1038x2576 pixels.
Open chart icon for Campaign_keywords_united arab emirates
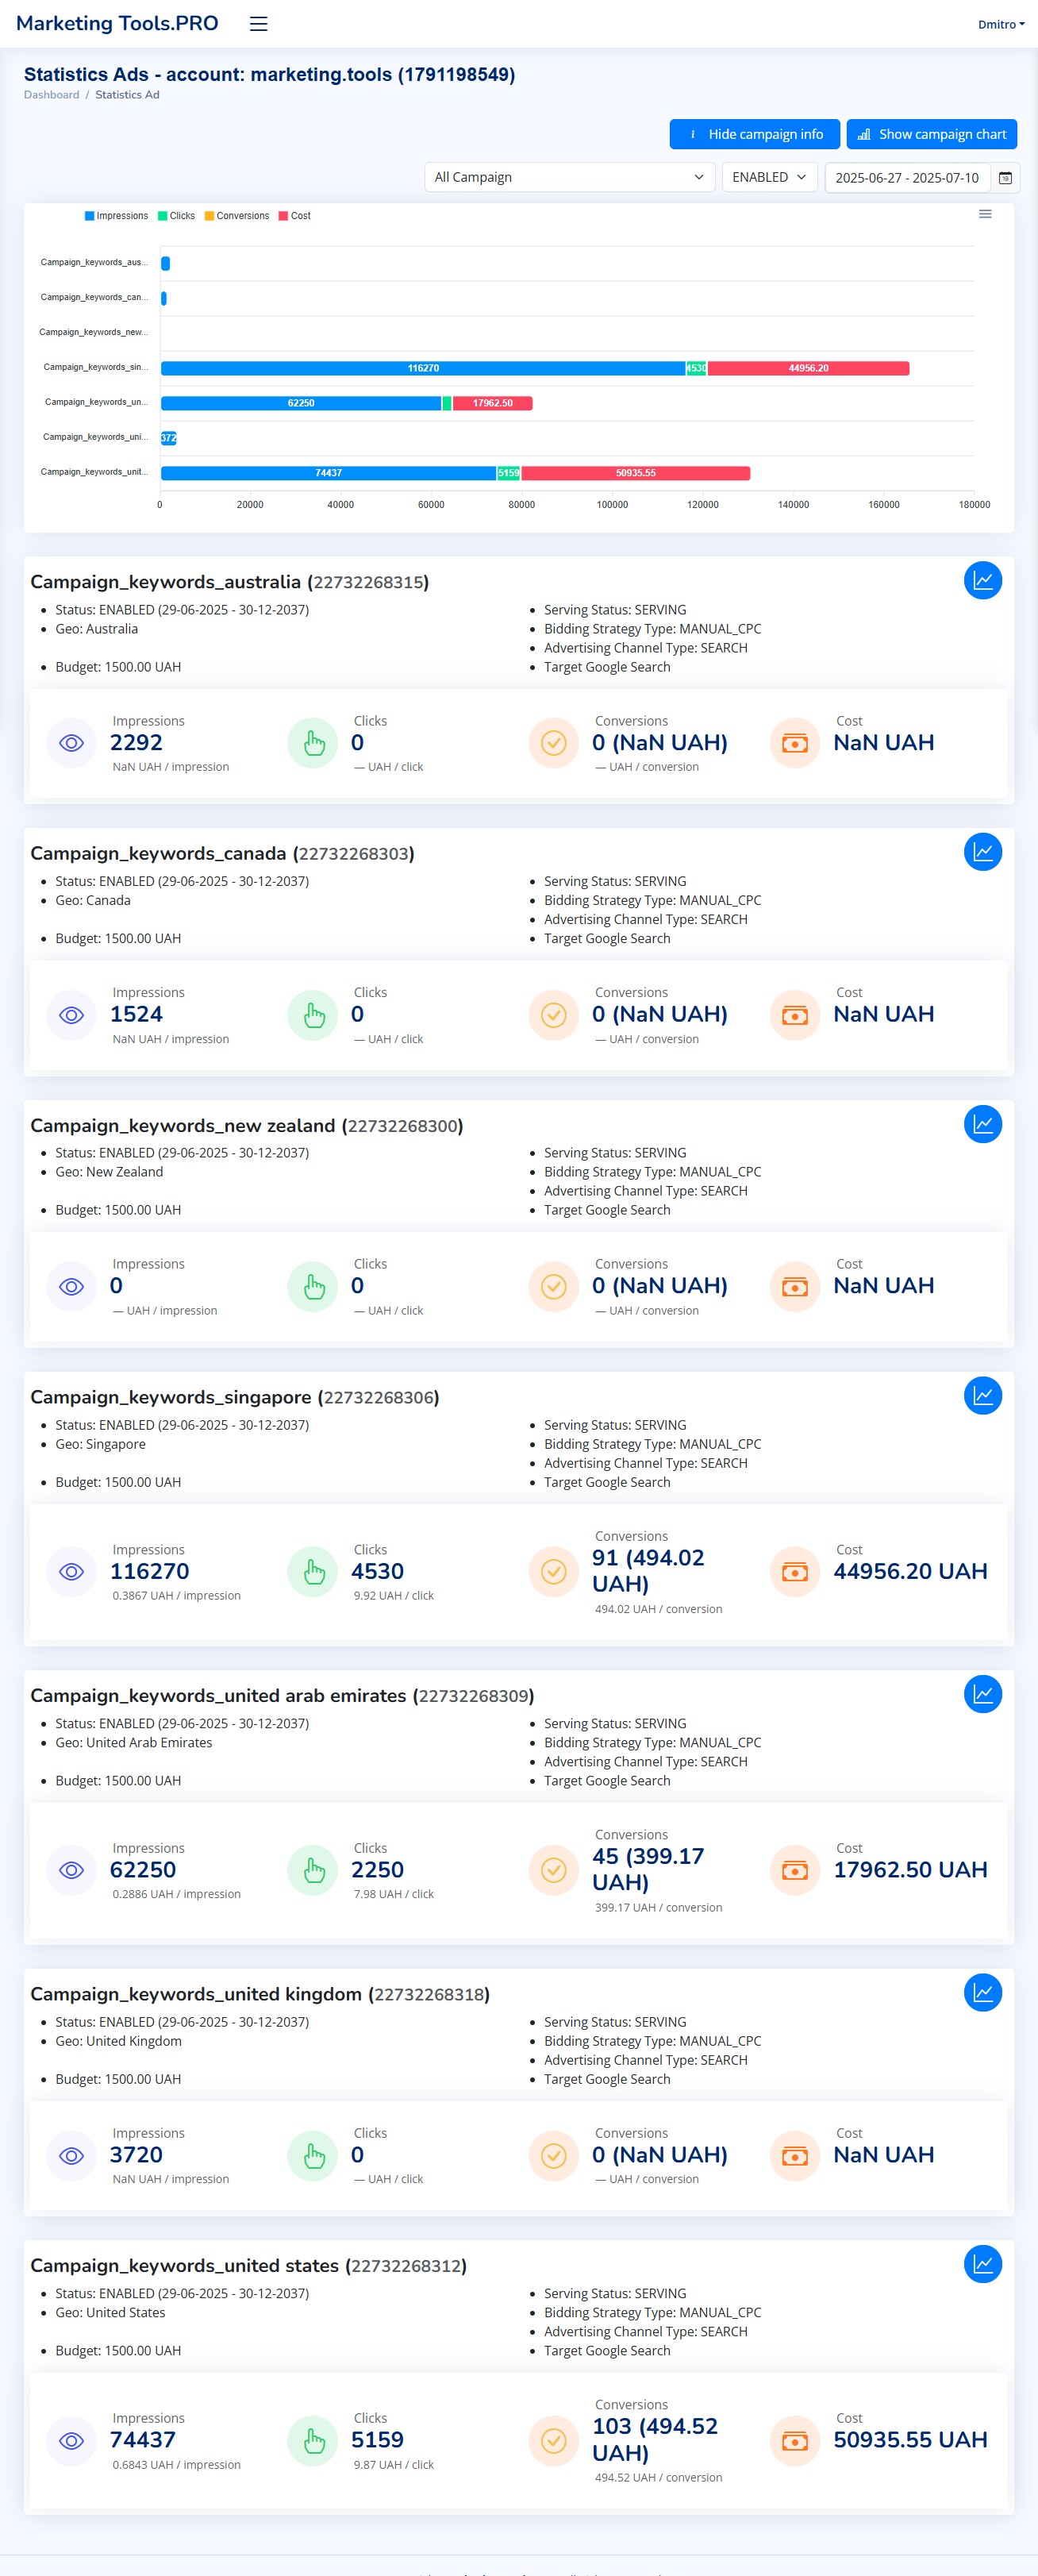982,1694
